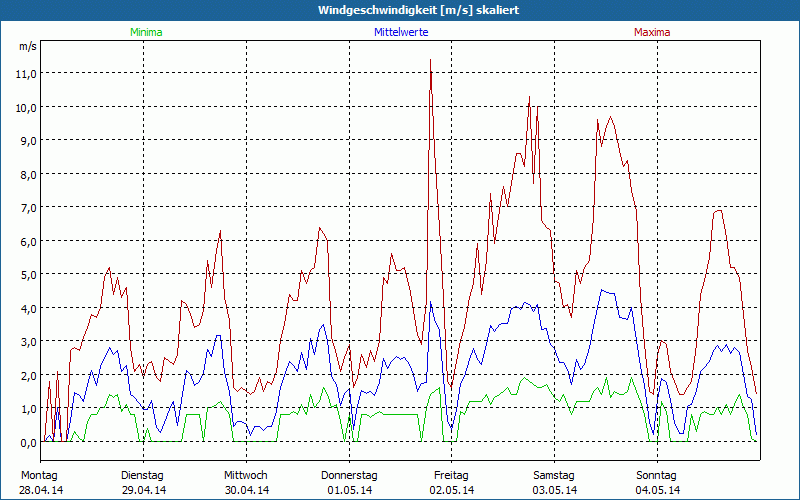This screenshot has width=800, height=500.
Task: Click the '6,0' y-axis value
Action: pyautogui.click(x=28, y=241)
